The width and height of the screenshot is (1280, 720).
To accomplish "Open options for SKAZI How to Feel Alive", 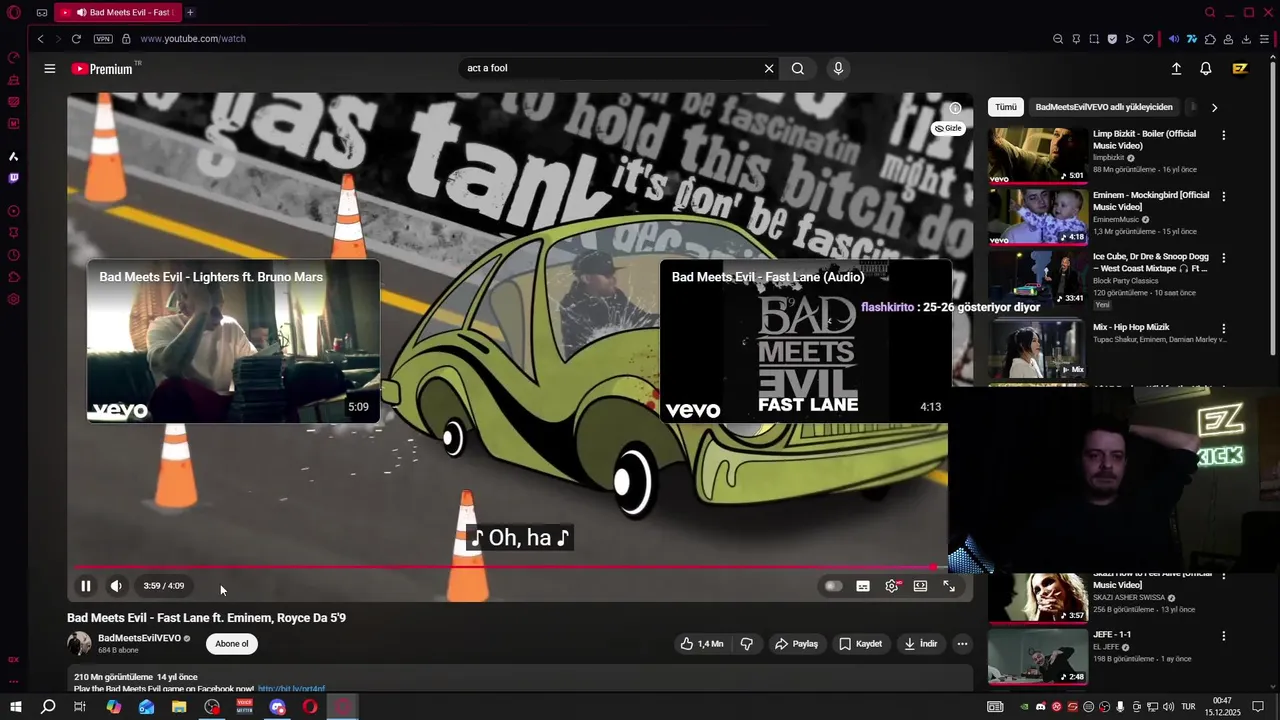I will click(x=1223, y=577).
